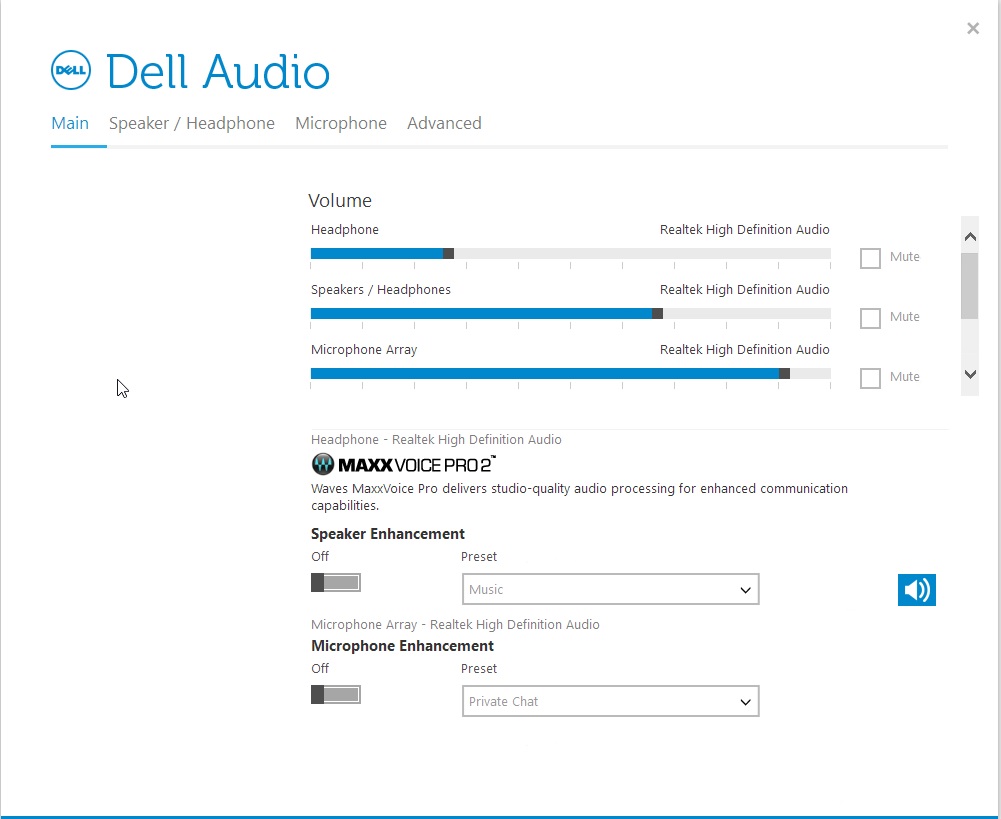Click the scrollbar up arrow
This screenshot has width=1001, height=819.
(x=969, y=236)
